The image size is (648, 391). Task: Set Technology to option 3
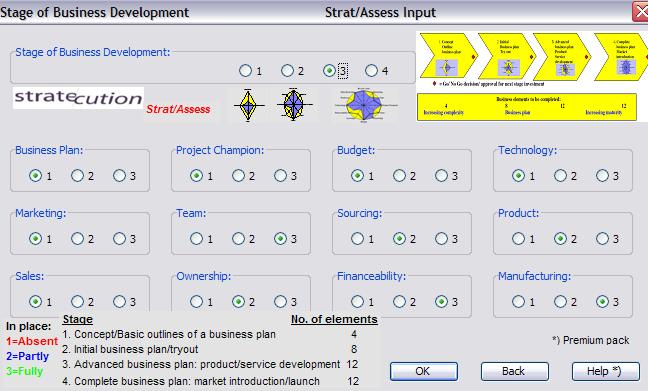coord(602,176)
